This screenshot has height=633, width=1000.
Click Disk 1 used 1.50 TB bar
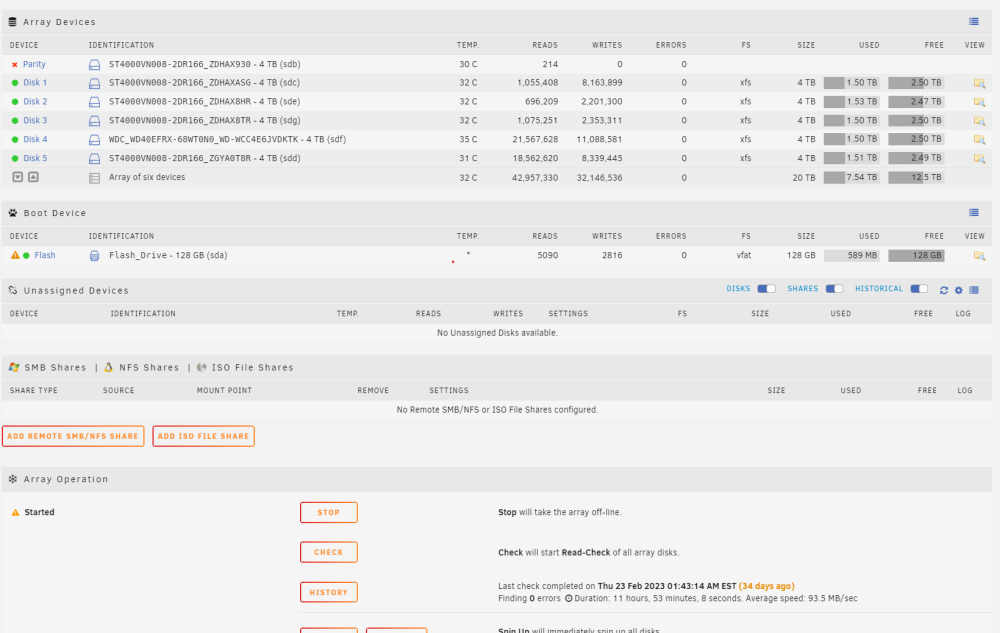coord(851,83)
